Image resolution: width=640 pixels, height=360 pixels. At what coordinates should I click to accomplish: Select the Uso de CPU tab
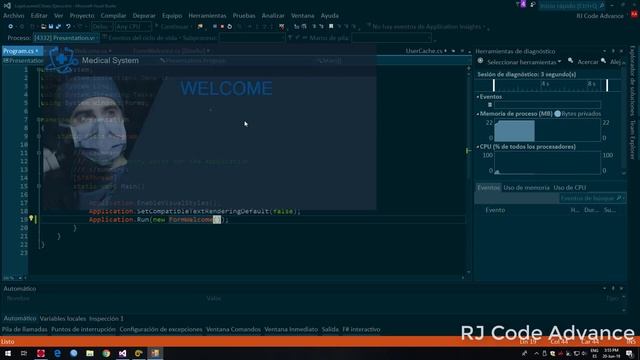pyautogui.click(x=569, y=188)
